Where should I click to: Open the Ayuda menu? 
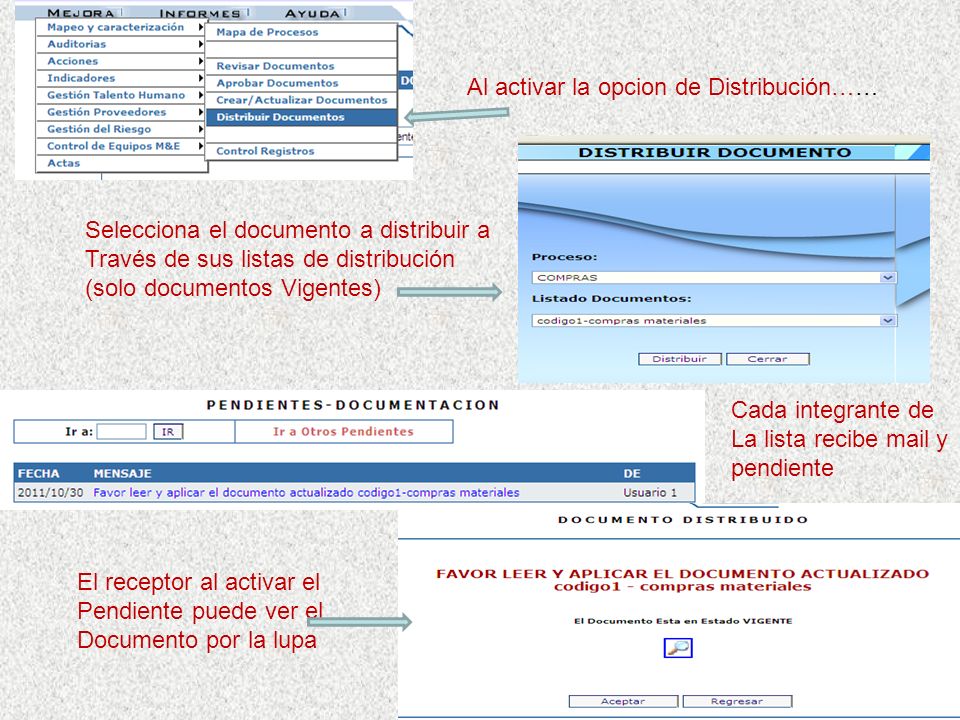312,13
